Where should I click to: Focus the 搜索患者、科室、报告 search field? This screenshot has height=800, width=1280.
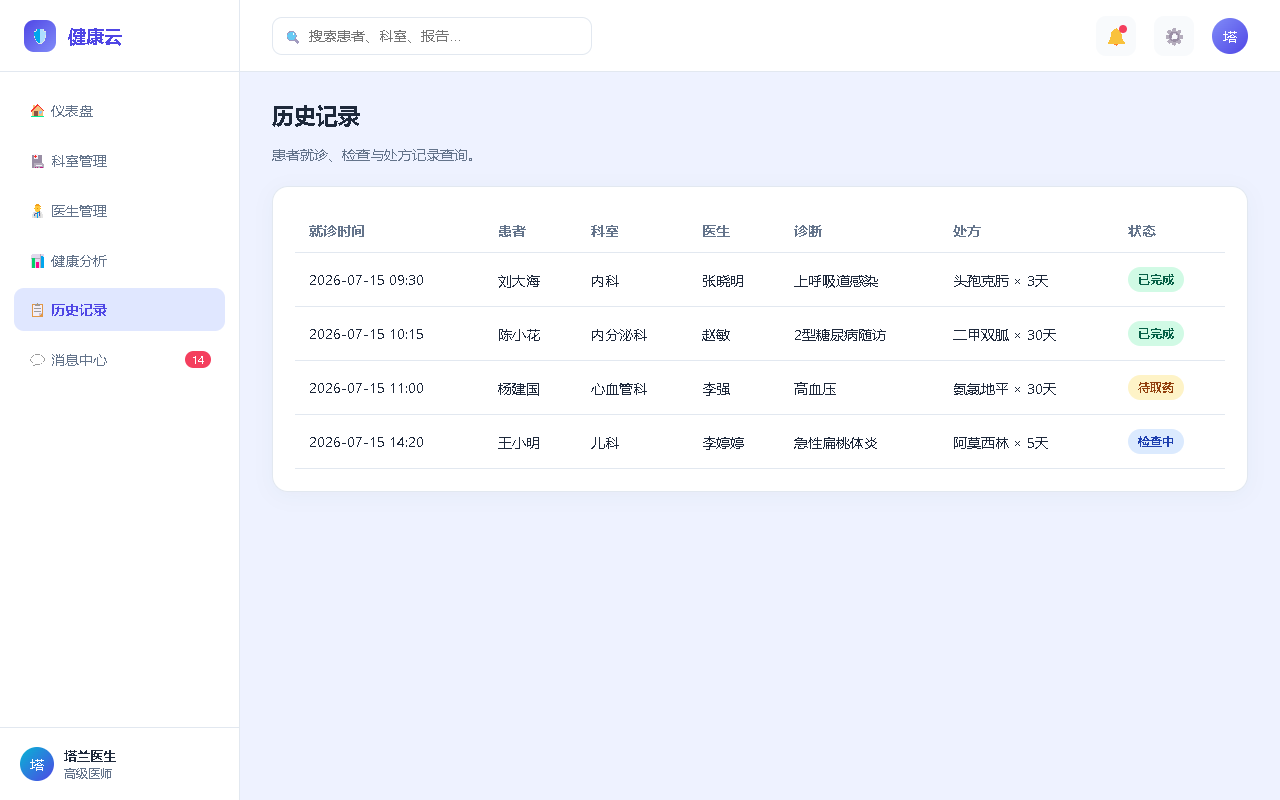coord(432,36)
